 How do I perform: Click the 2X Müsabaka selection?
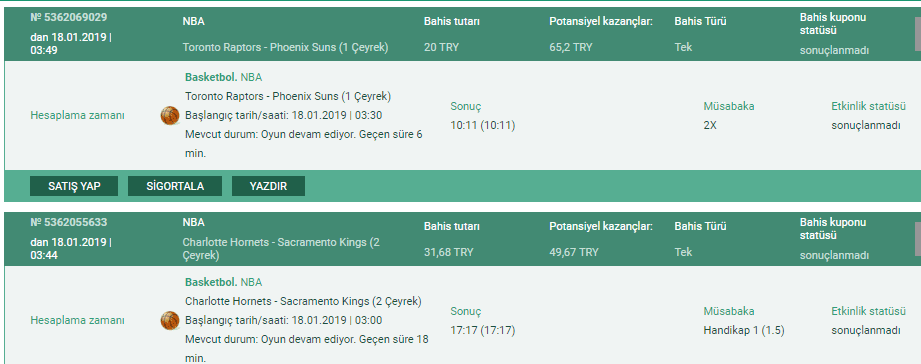click(710, 126)
